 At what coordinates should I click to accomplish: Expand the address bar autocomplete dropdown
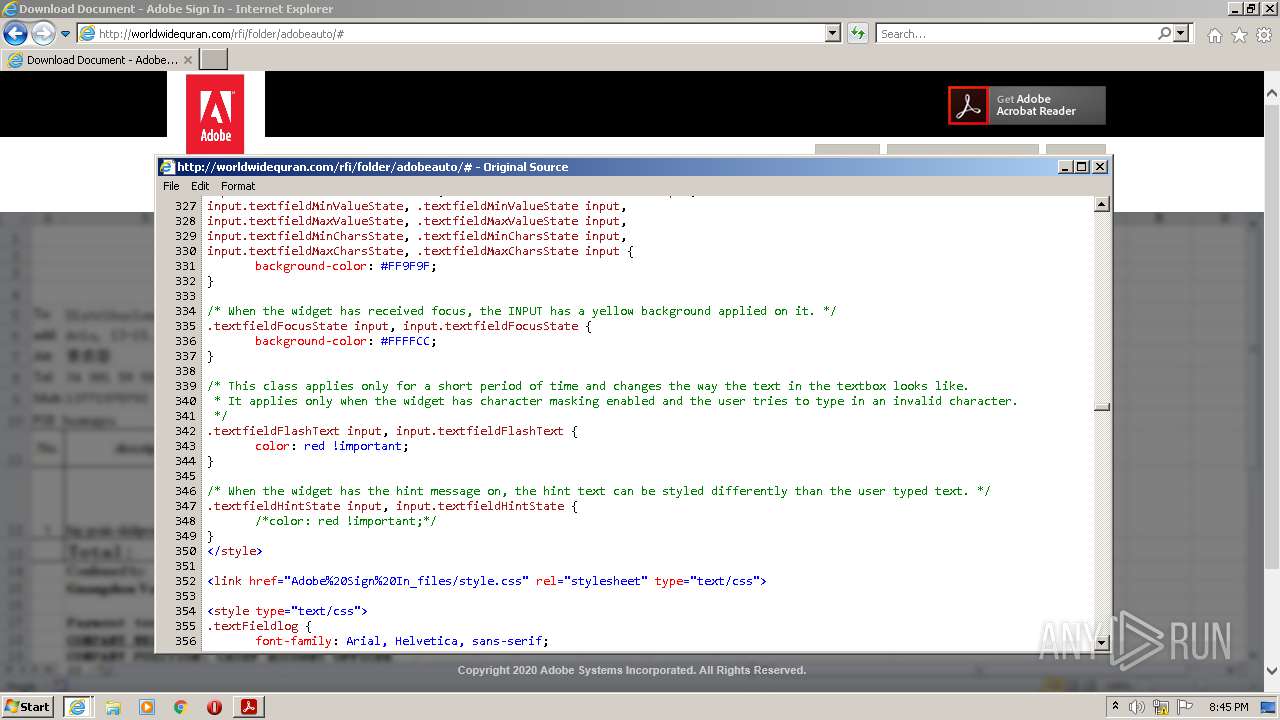(x=833, y=34)
